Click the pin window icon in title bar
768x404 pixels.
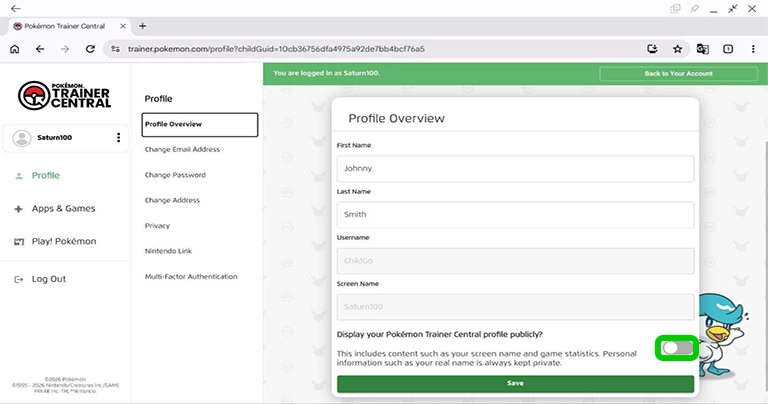(x=694, y=9)
